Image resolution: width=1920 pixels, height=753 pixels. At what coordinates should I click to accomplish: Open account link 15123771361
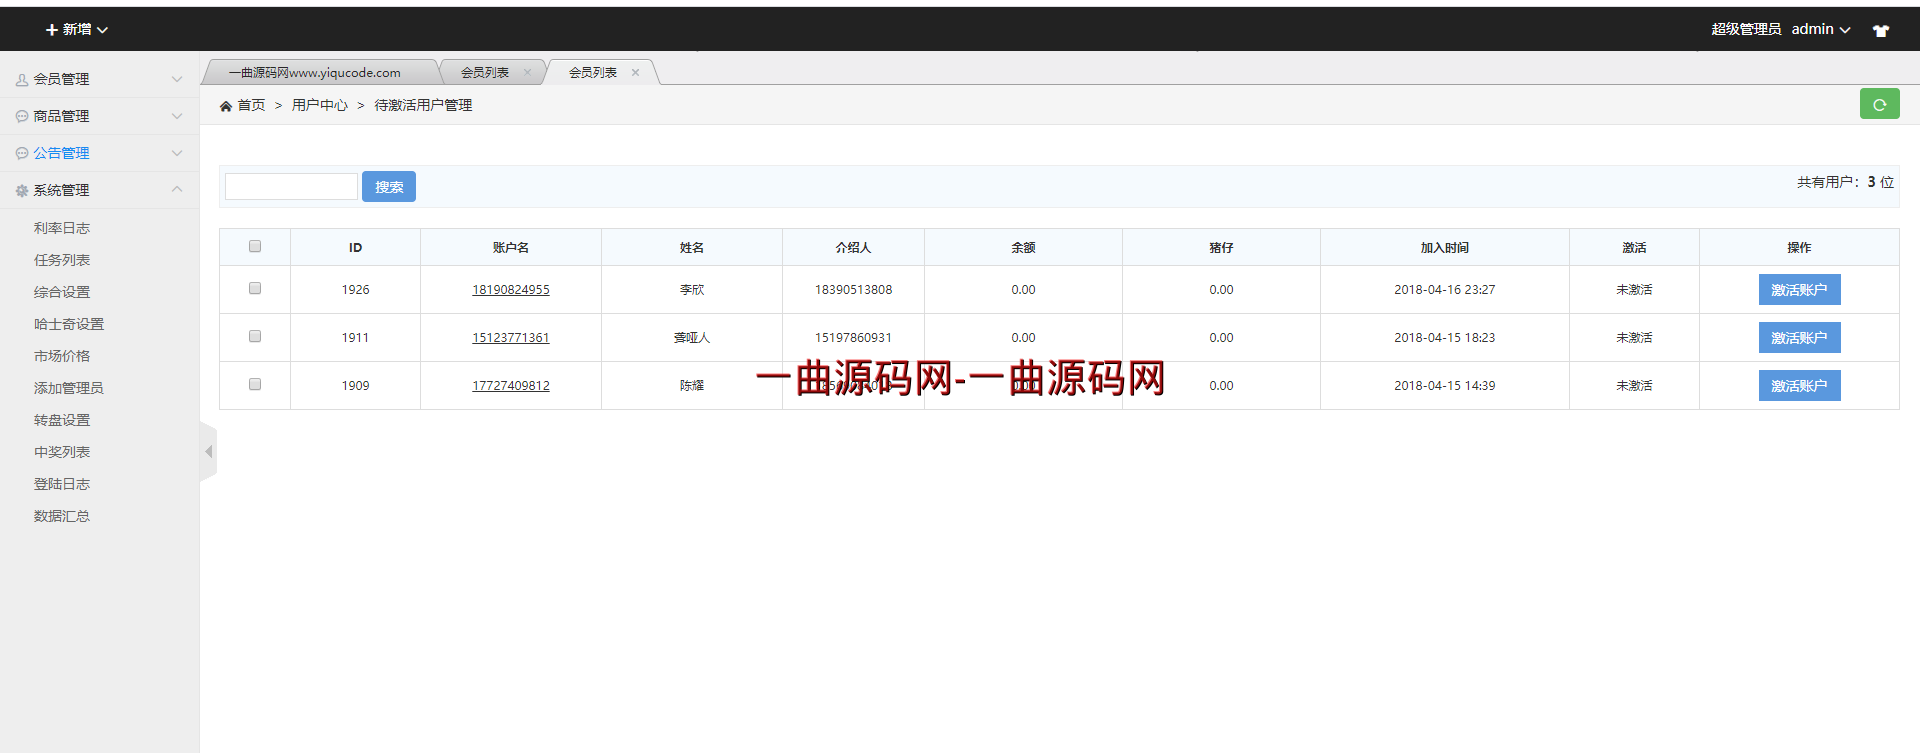coord(511,338)
